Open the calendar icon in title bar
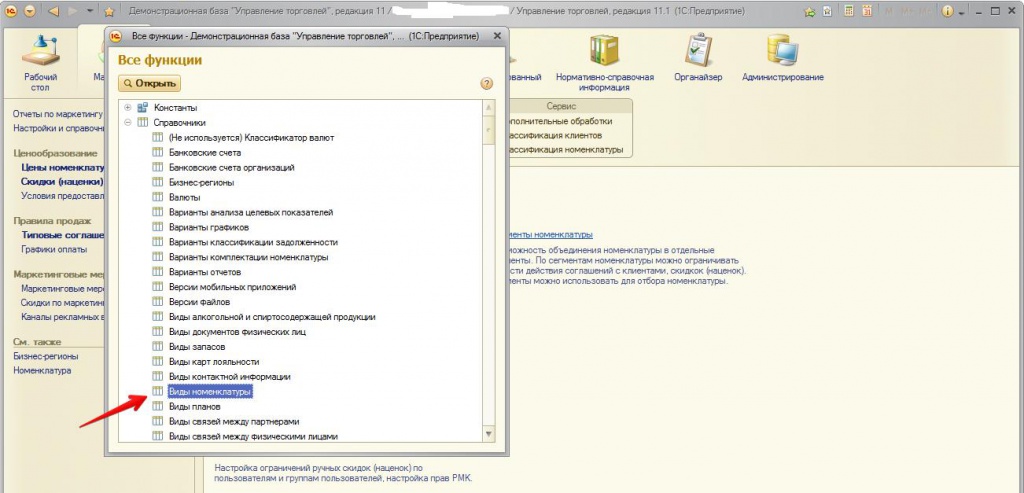Viewport: 1024px width, 493px height. pos(867,12)
